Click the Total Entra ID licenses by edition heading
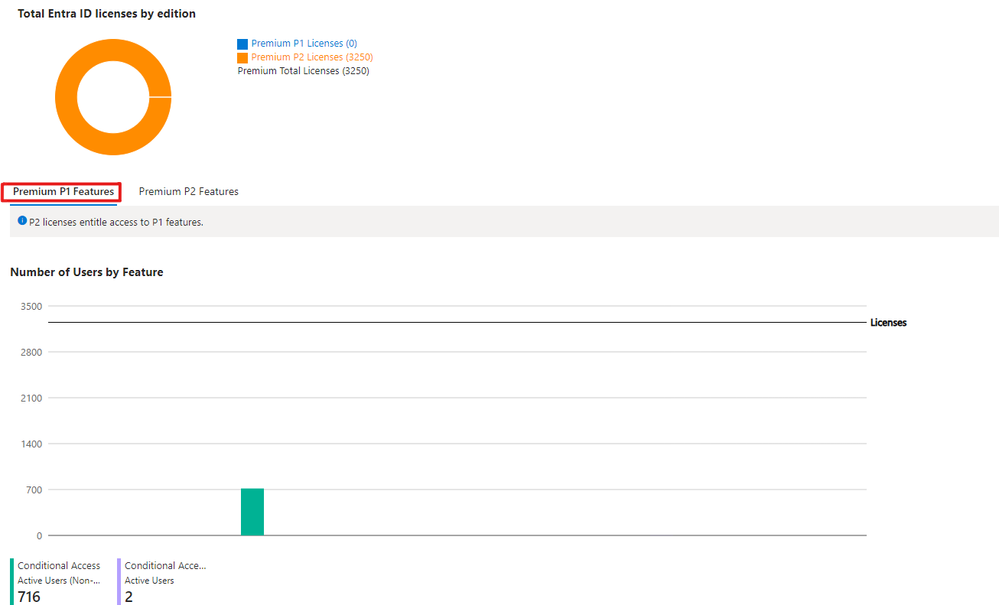This screenshot has height=605, width=999. coord(106,13)
